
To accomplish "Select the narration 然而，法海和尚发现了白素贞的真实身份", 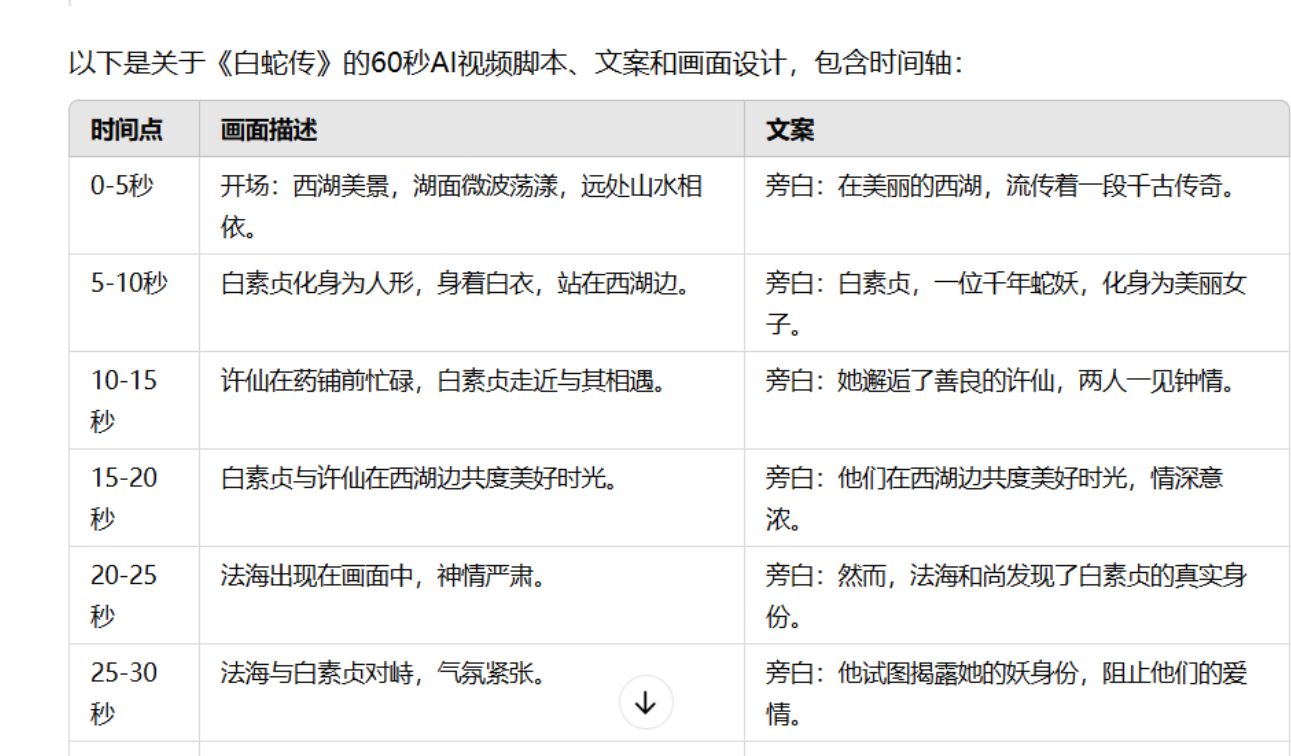I will coord(1017,596).
